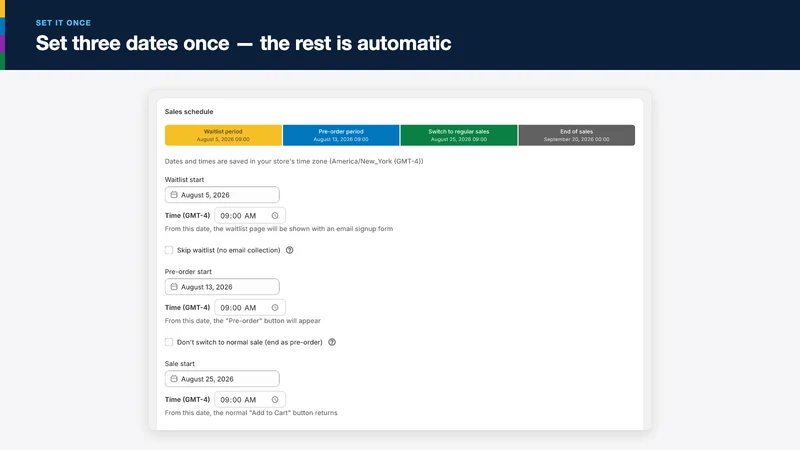Click the "Add to Cart" button returns text

pos(251,413)
